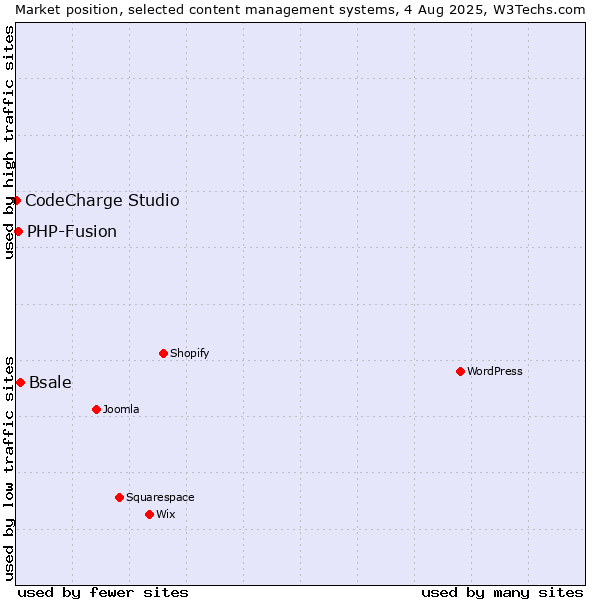Screen dimensions: 600x600
Task: Click the red Wix data point
Action: (x=150, y=515)
